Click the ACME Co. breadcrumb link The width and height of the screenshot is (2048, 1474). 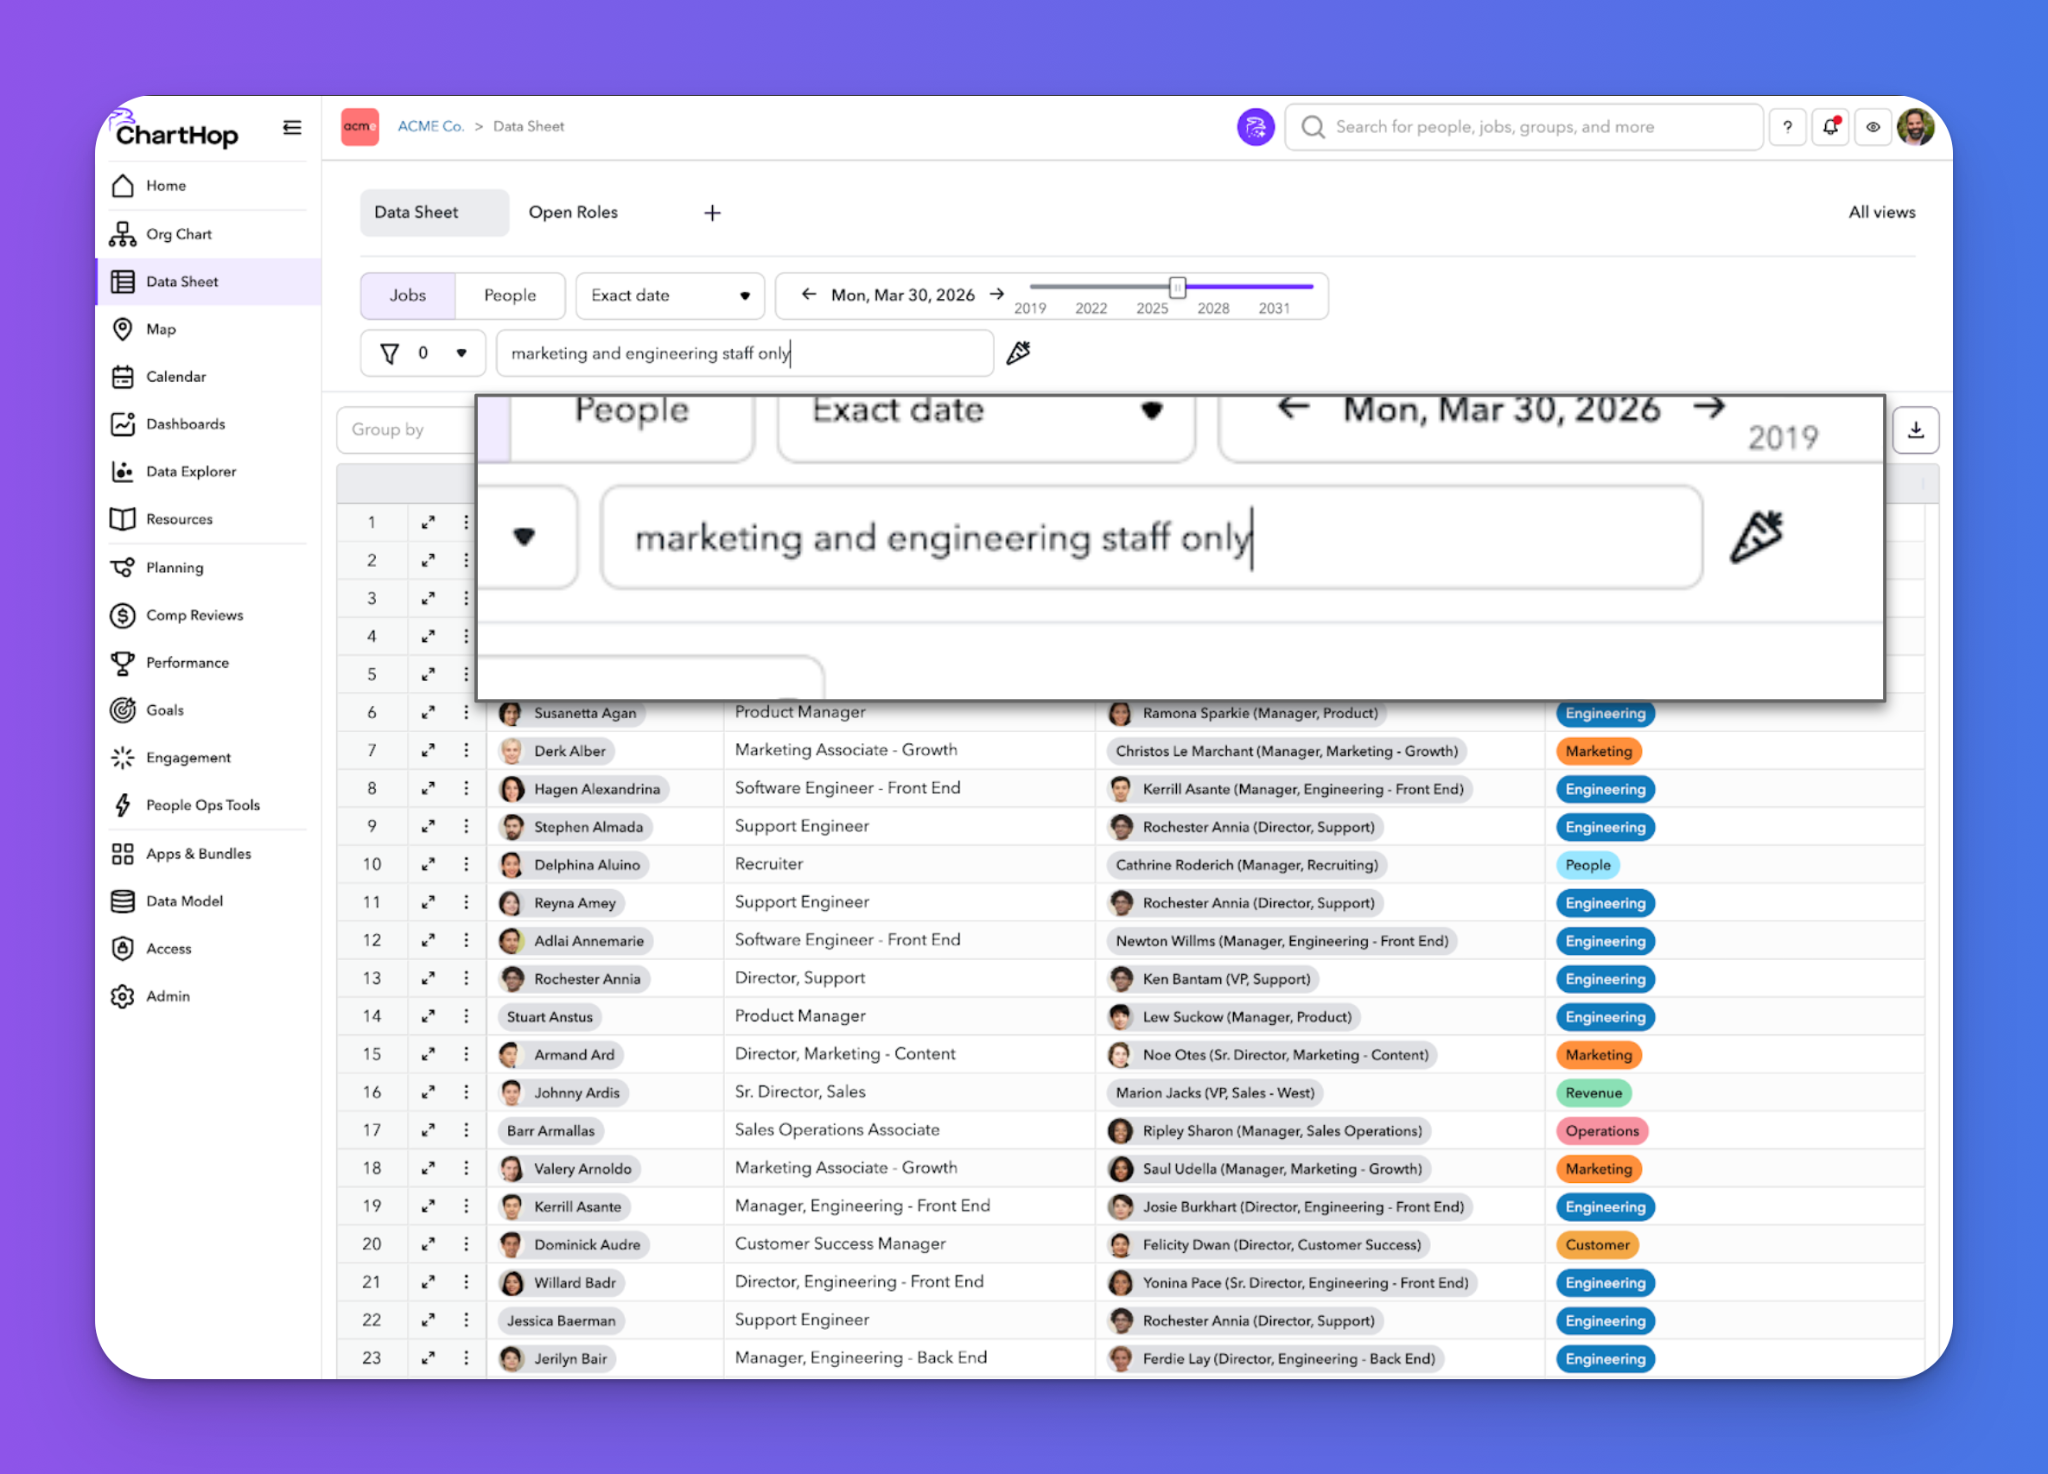point(430,126)
